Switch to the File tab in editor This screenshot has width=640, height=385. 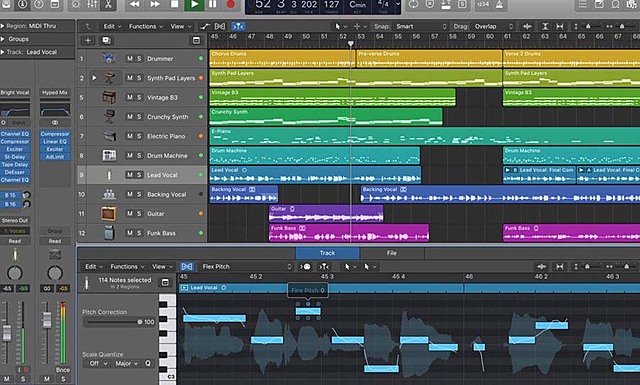pyautogui.click(x=392, y=253)
